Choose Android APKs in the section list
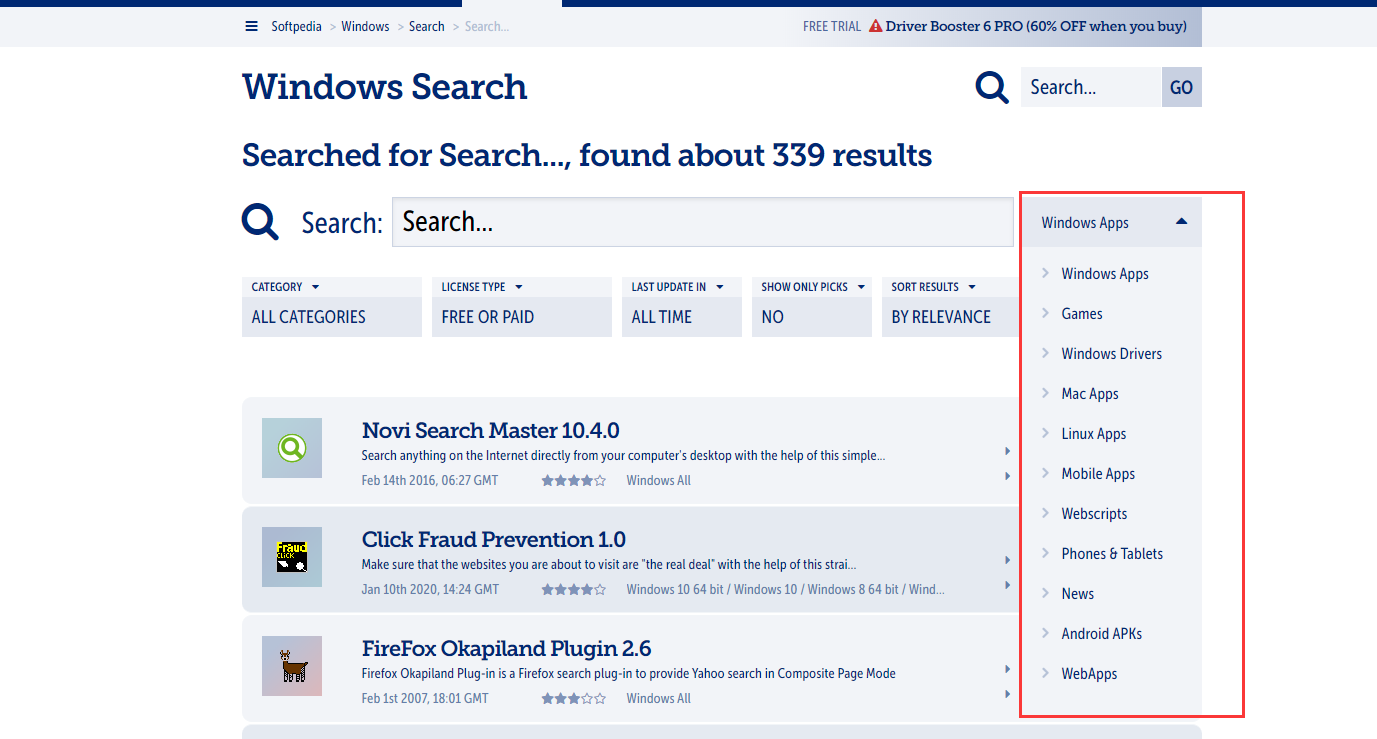Screen dimensions: 1377x739 (1102, 634)
